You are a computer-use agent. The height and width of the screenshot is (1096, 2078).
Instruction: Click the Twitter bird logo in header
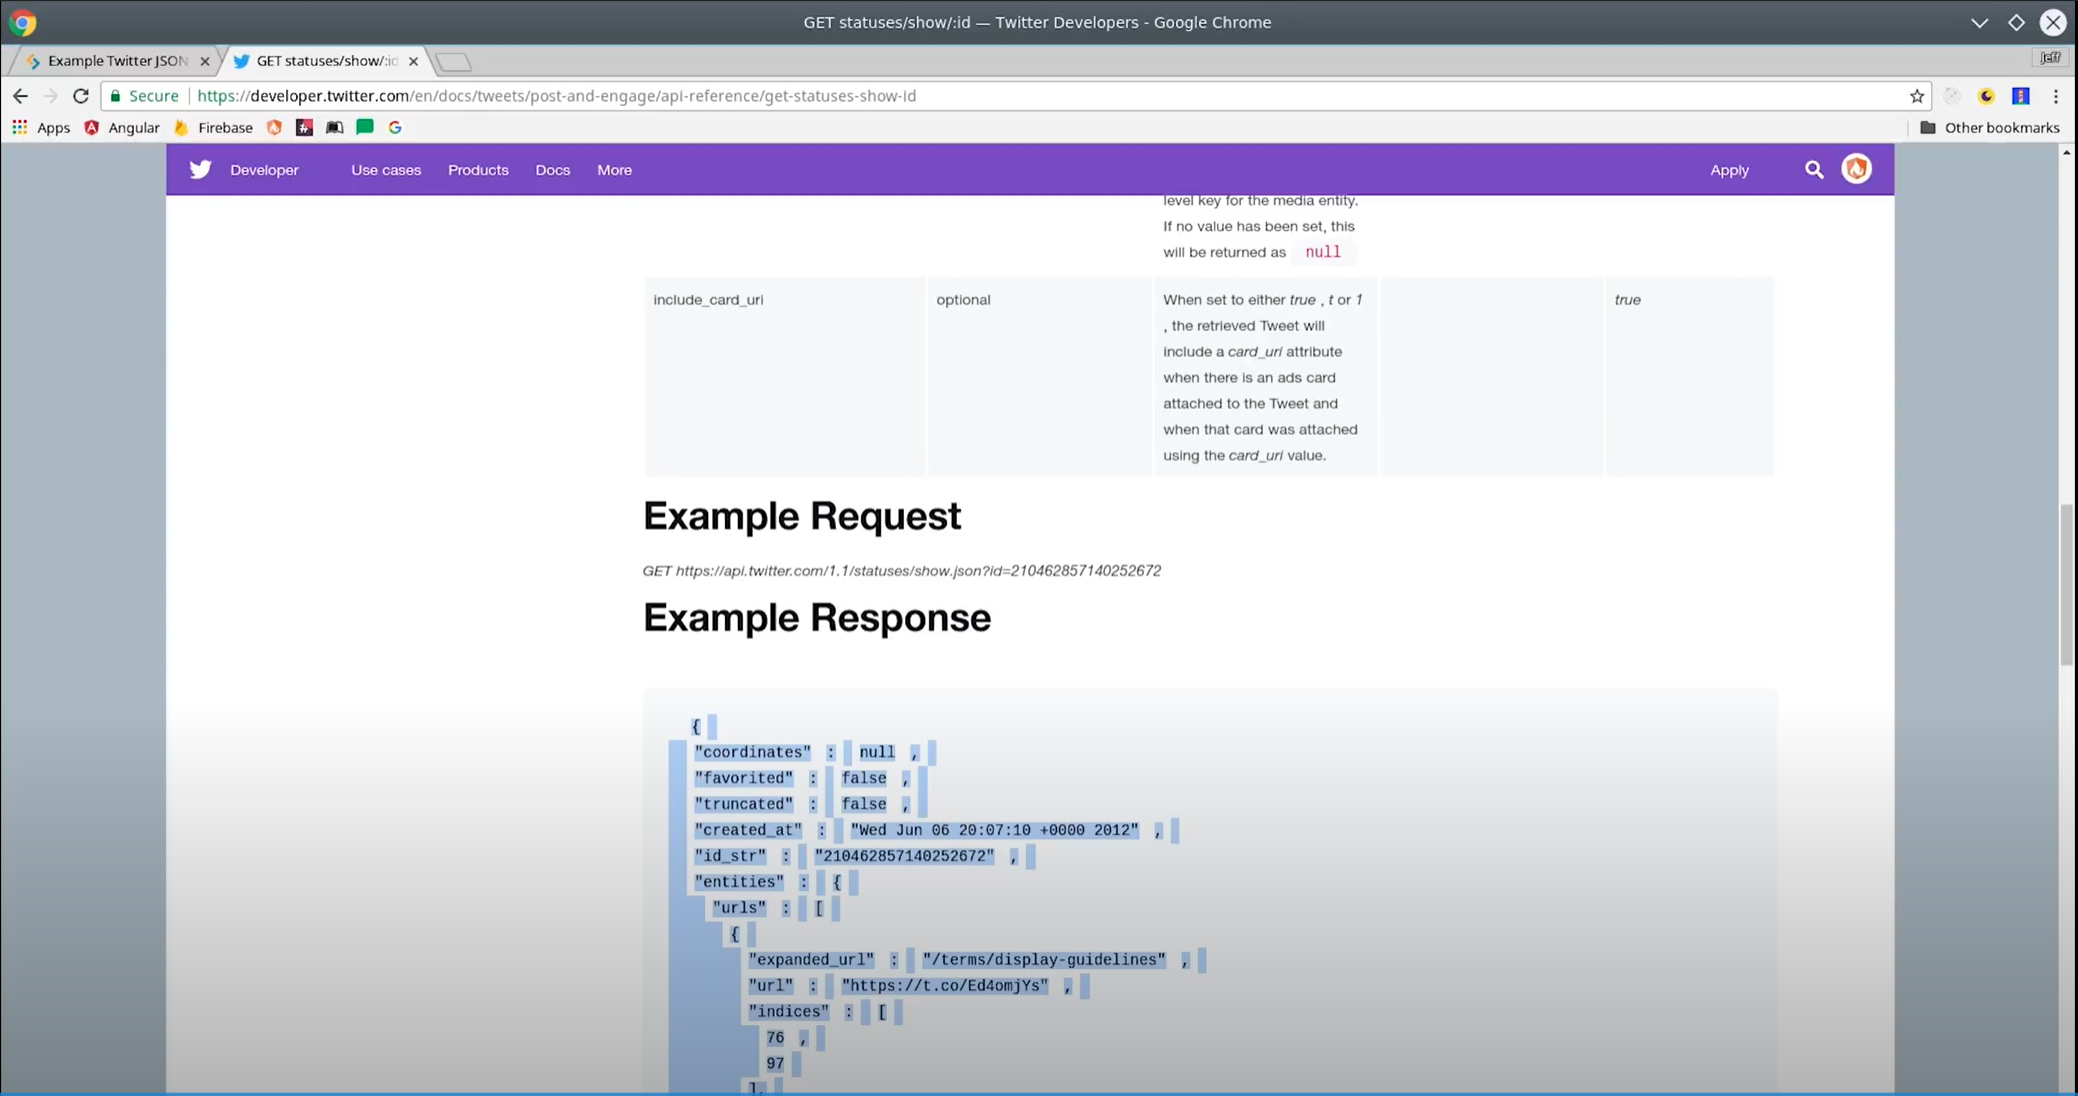pyautogui.click(x=200, y=169)
